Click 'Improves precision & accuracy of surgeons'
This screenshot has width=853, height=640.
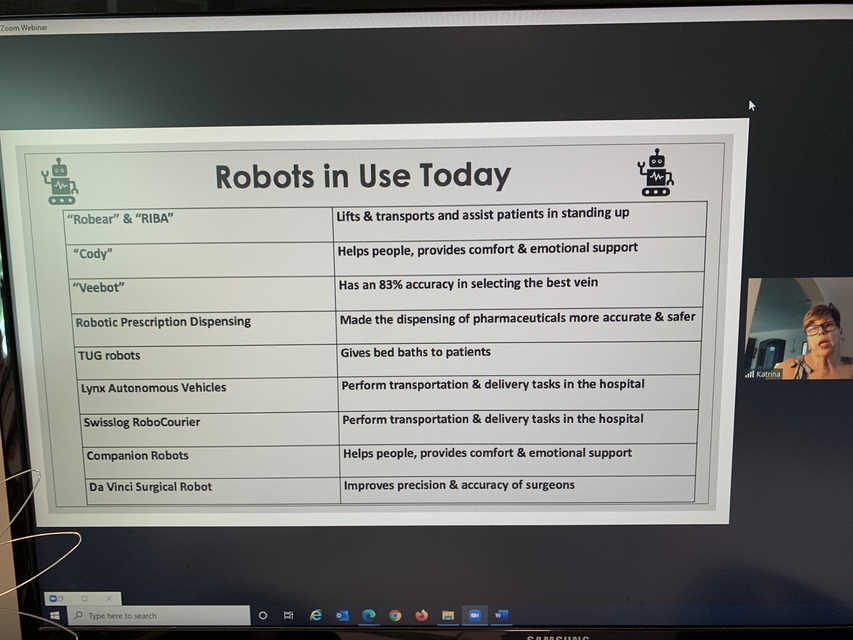point(459,484)
